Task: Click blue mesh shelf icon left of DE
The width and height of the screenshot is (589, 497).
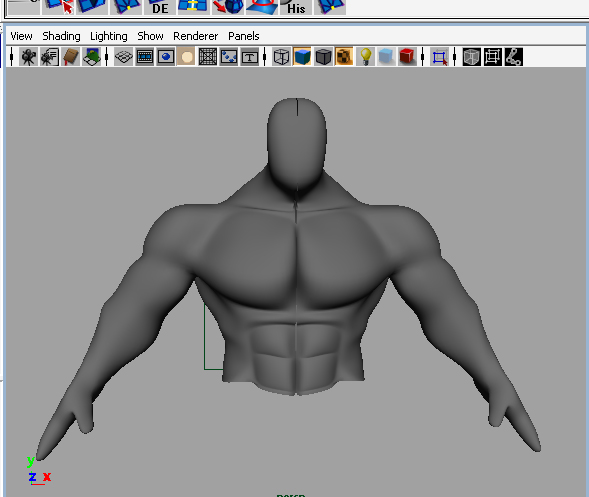Action: point(125,7)
